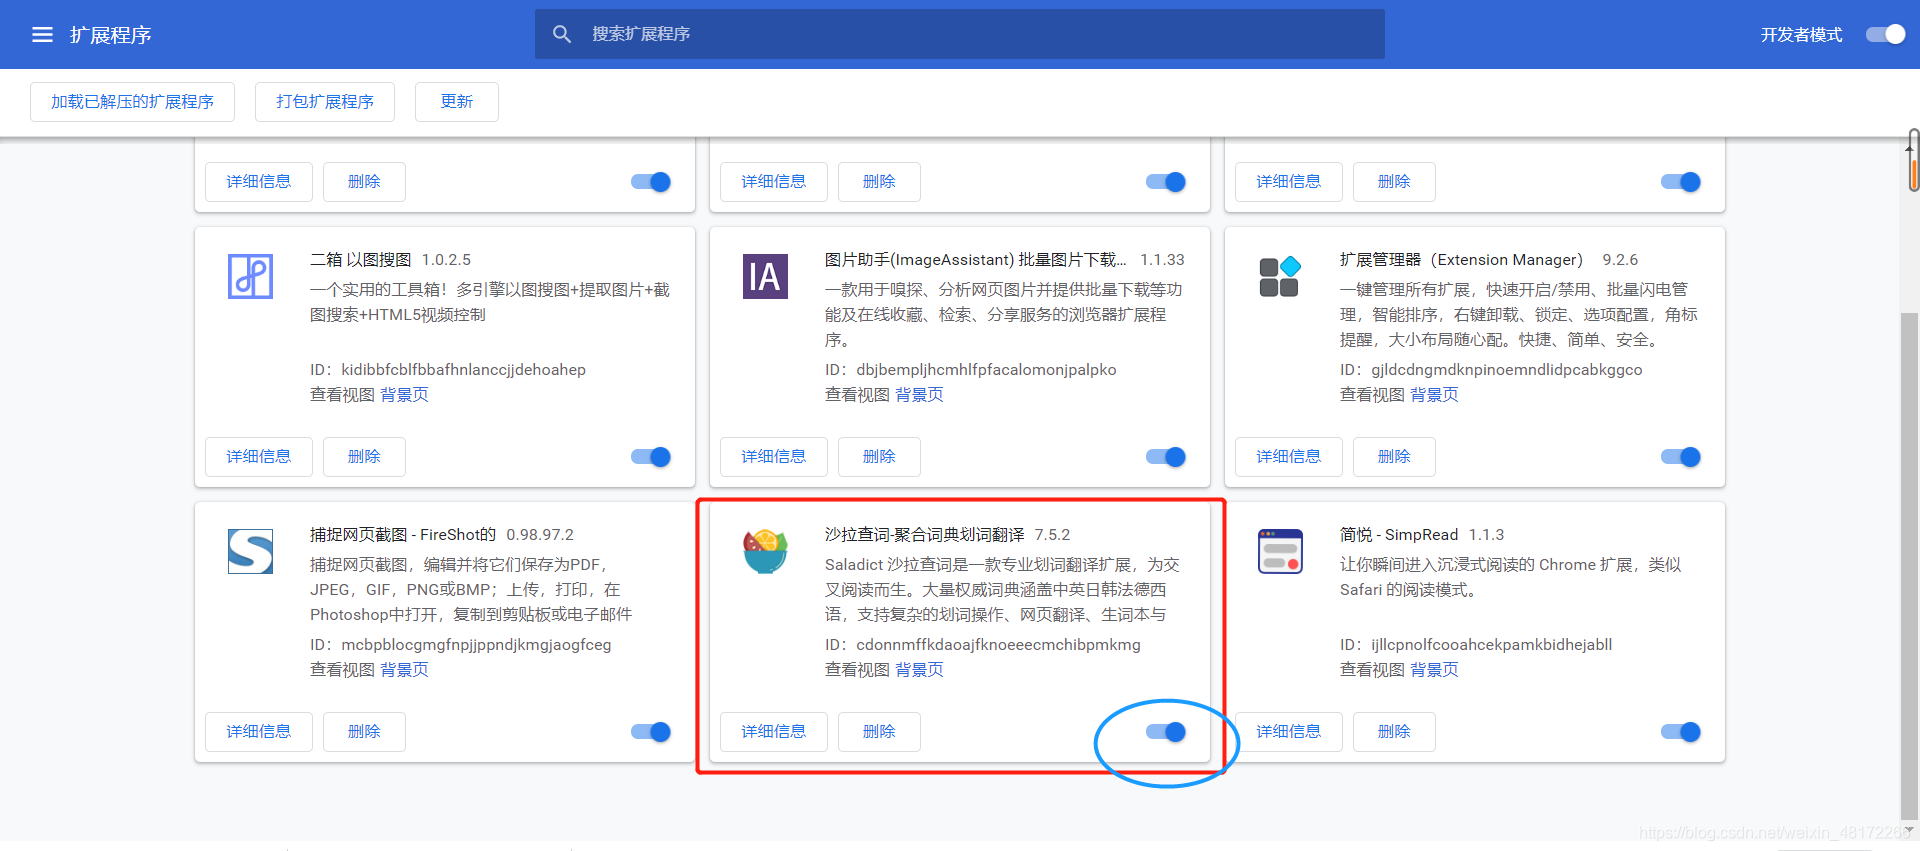Click the Extension Manager icon
The width and height of the screenshot is (1920, 851).
1280,276
